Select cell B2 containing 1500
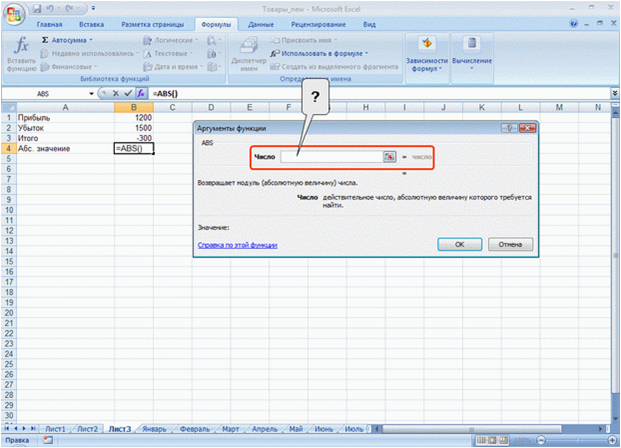The width and height of the screenshot is (621, 448). [x=134, y=128]
